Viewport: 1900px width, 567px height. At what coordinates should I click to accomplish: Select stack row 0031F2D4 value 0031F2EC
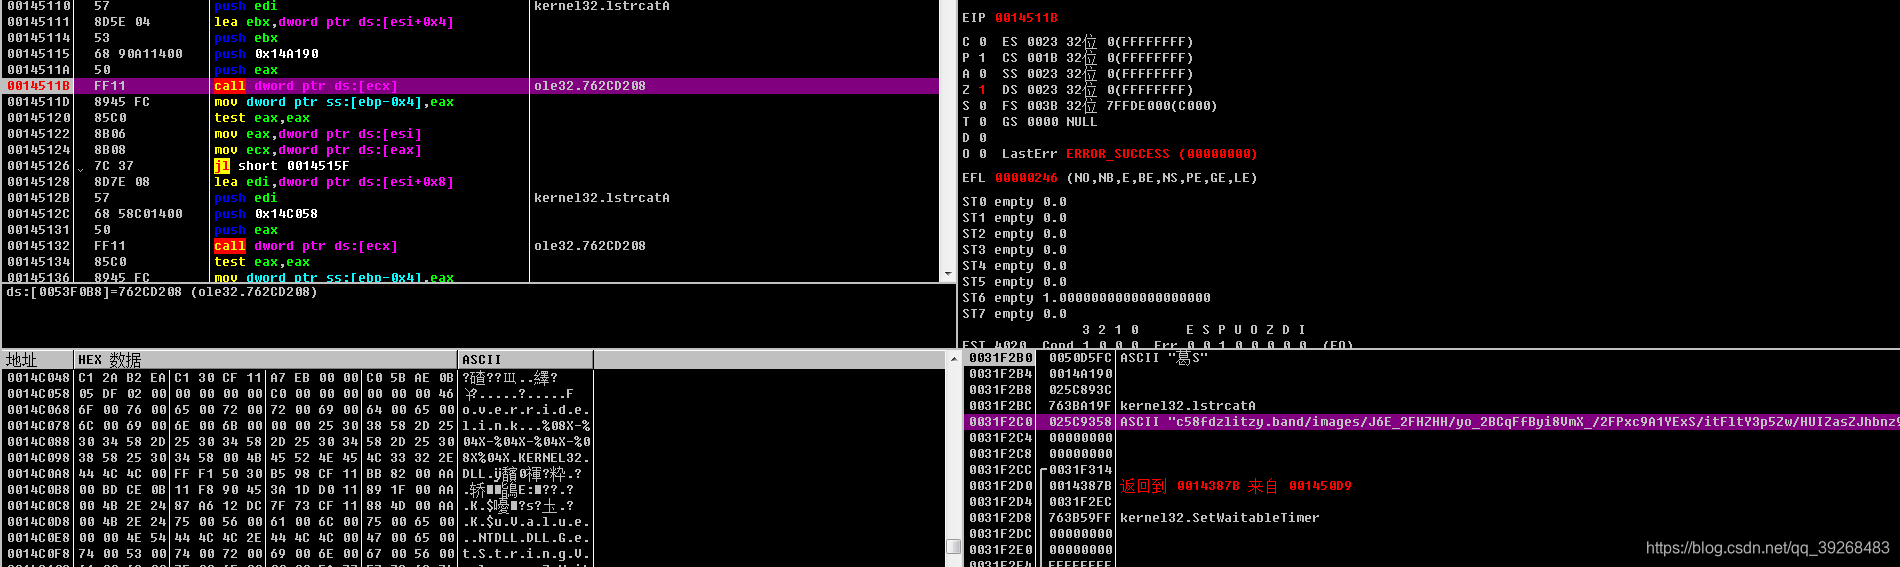click(1432, 502)
